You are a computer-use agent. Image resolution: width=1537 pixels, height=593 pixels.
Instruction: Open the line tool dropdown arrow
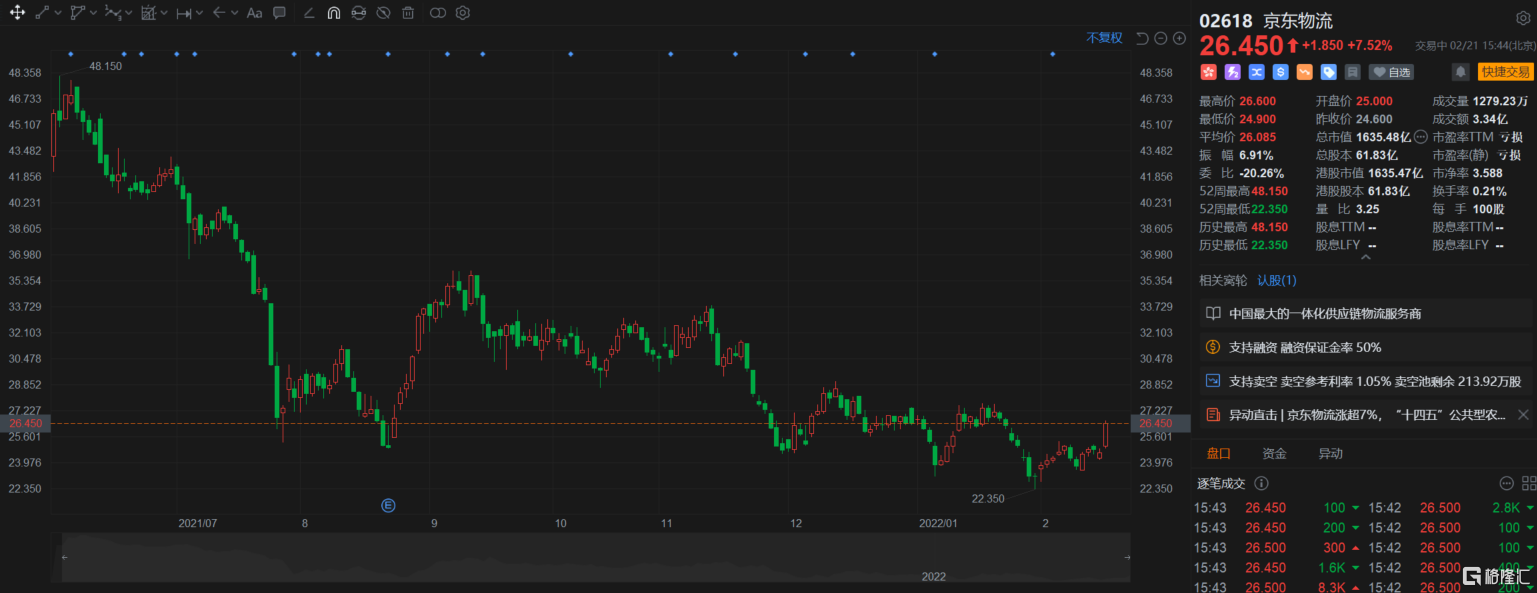[57, 14]
